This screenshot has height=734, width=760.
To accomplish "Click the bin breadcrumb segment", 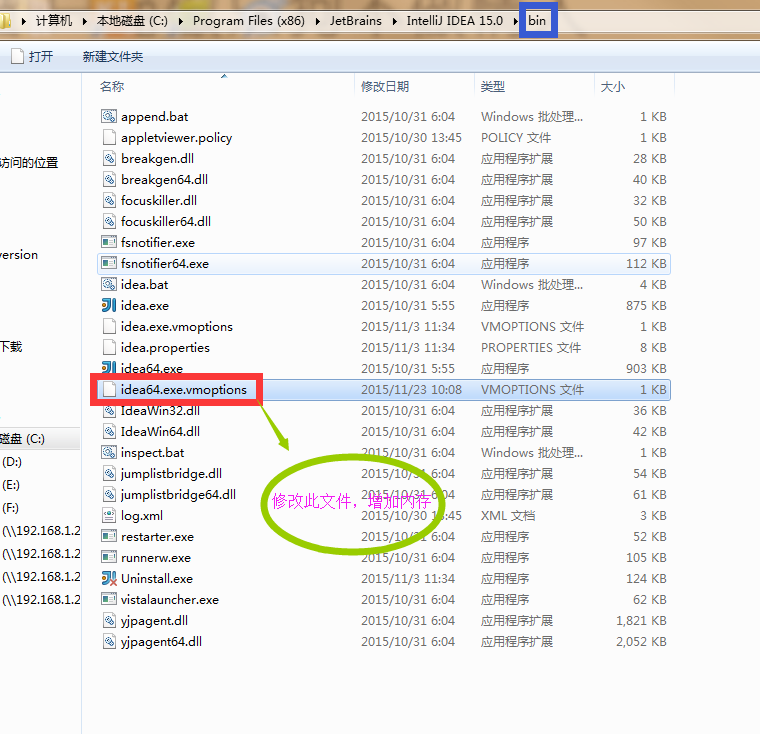I will point(537,21).
